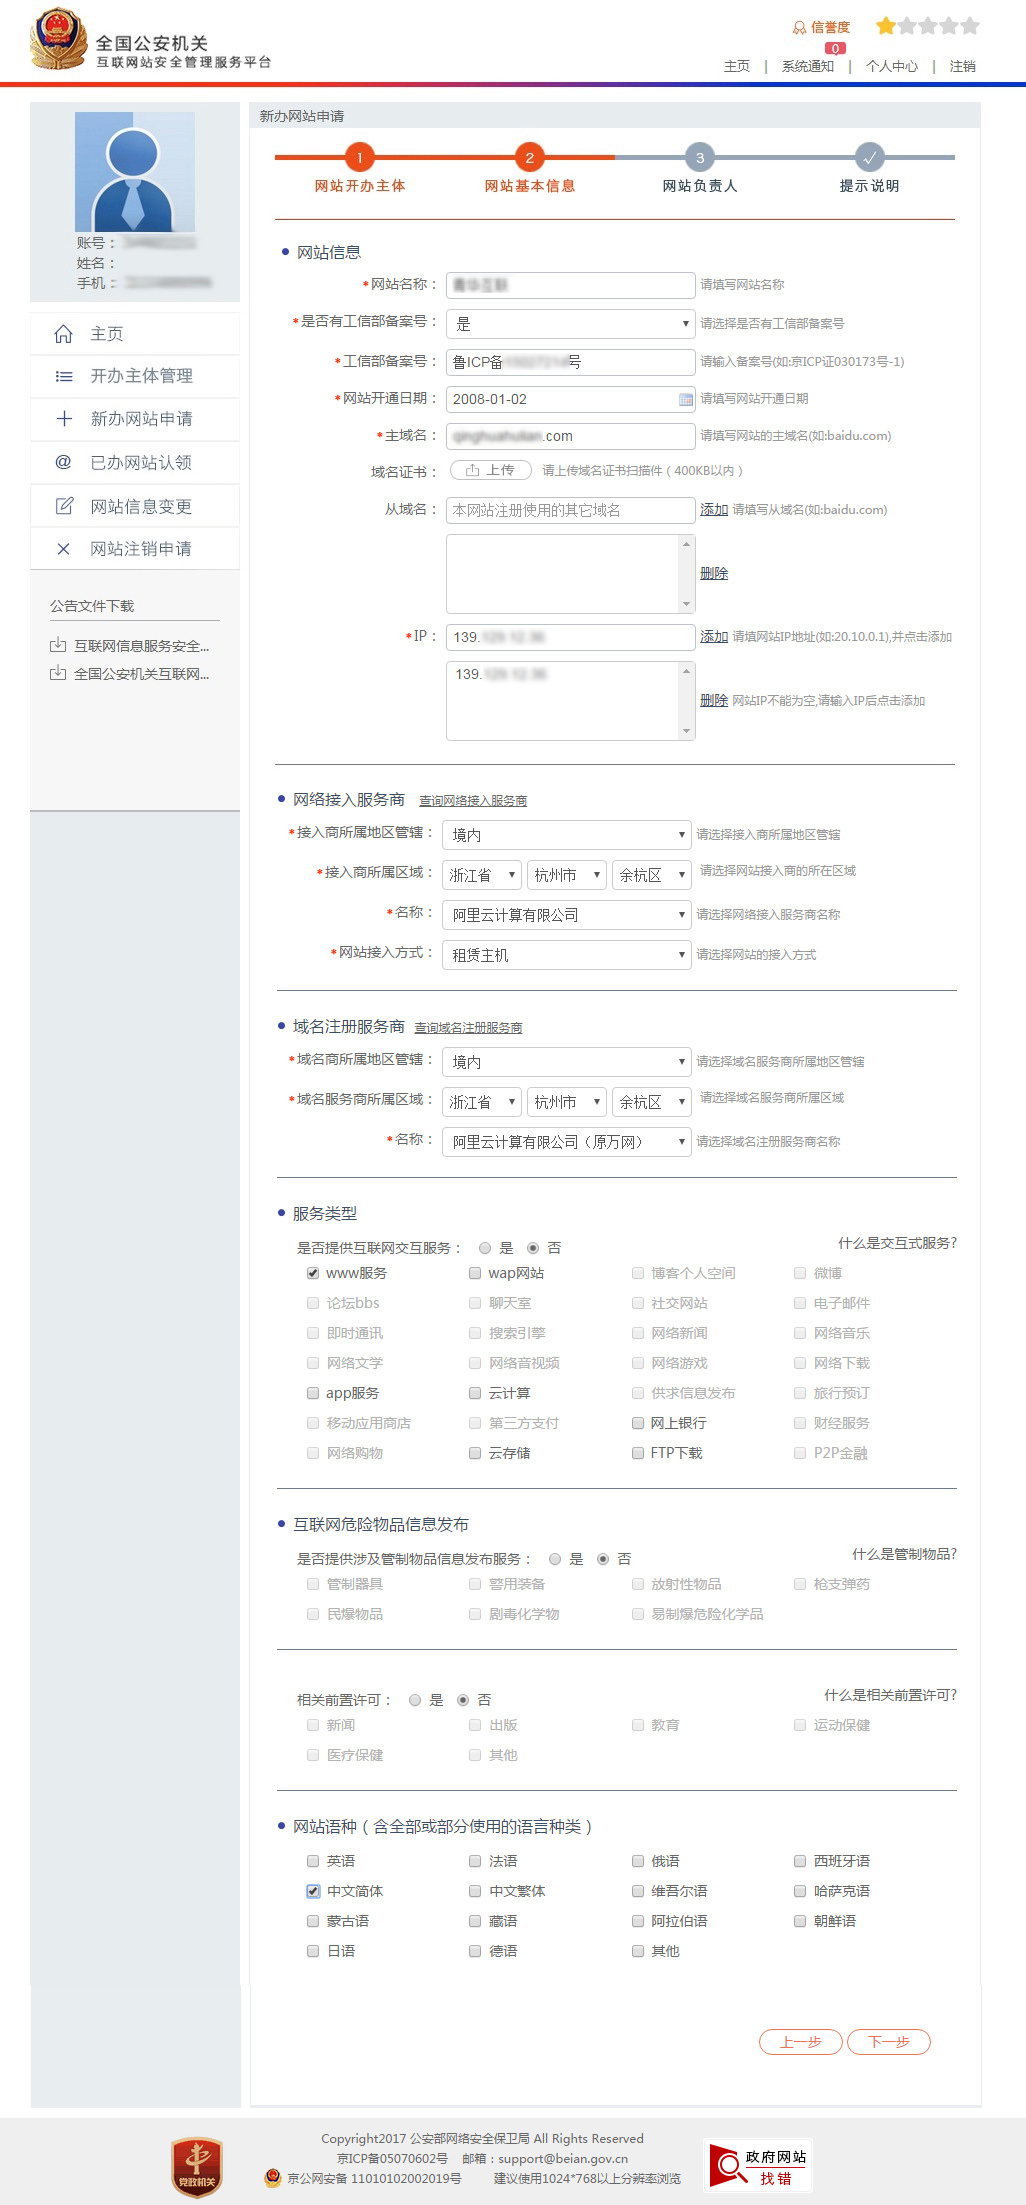This screenshot has width=1026, height=2205.
Task: Click step 2 circle 网站基本信息
Action: pyautogui.click(x=529, y=157)
